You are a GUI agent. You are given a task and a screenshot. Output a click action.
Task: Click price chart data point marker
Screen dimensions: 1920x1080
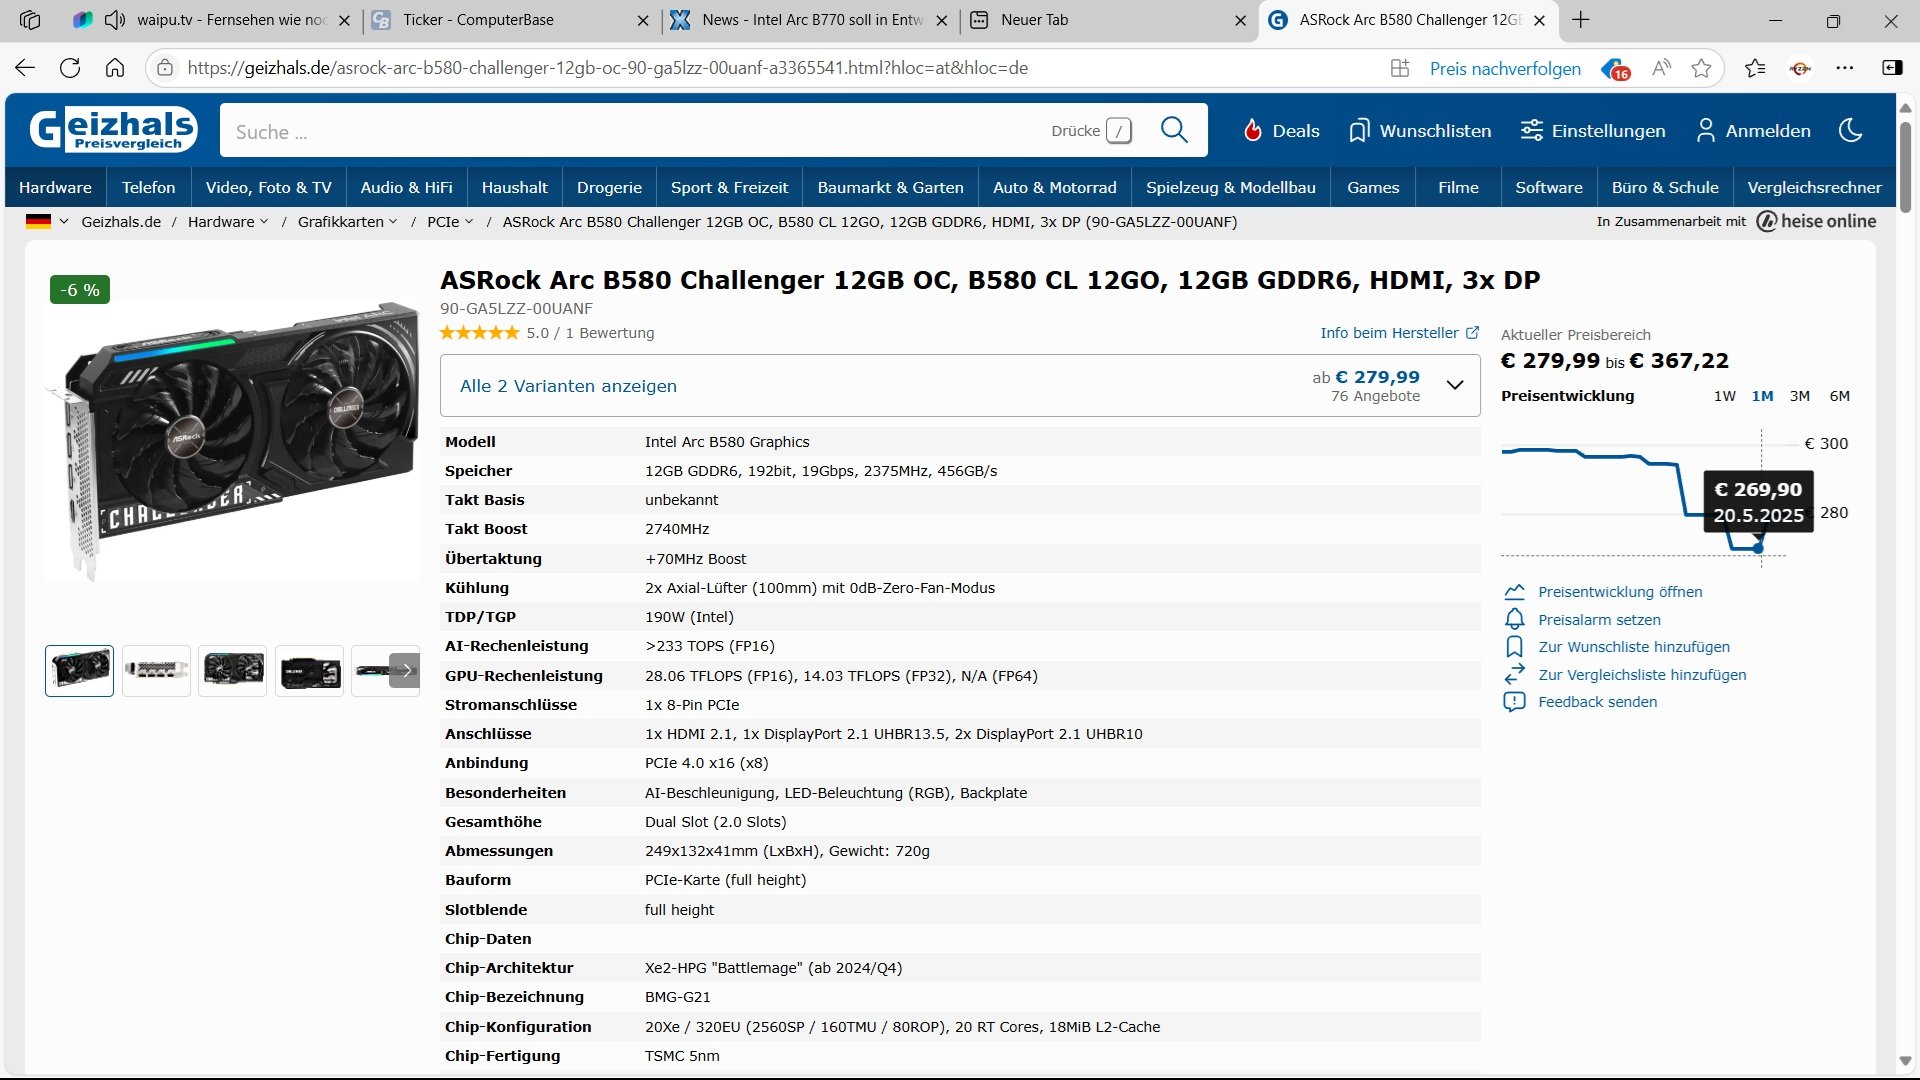(1758, 548)
